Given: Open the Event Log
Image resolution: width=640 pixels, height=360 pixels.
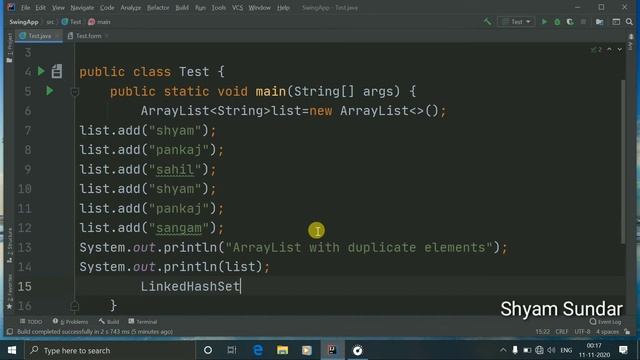Looking at the screenshot, I should coord(605,322).
